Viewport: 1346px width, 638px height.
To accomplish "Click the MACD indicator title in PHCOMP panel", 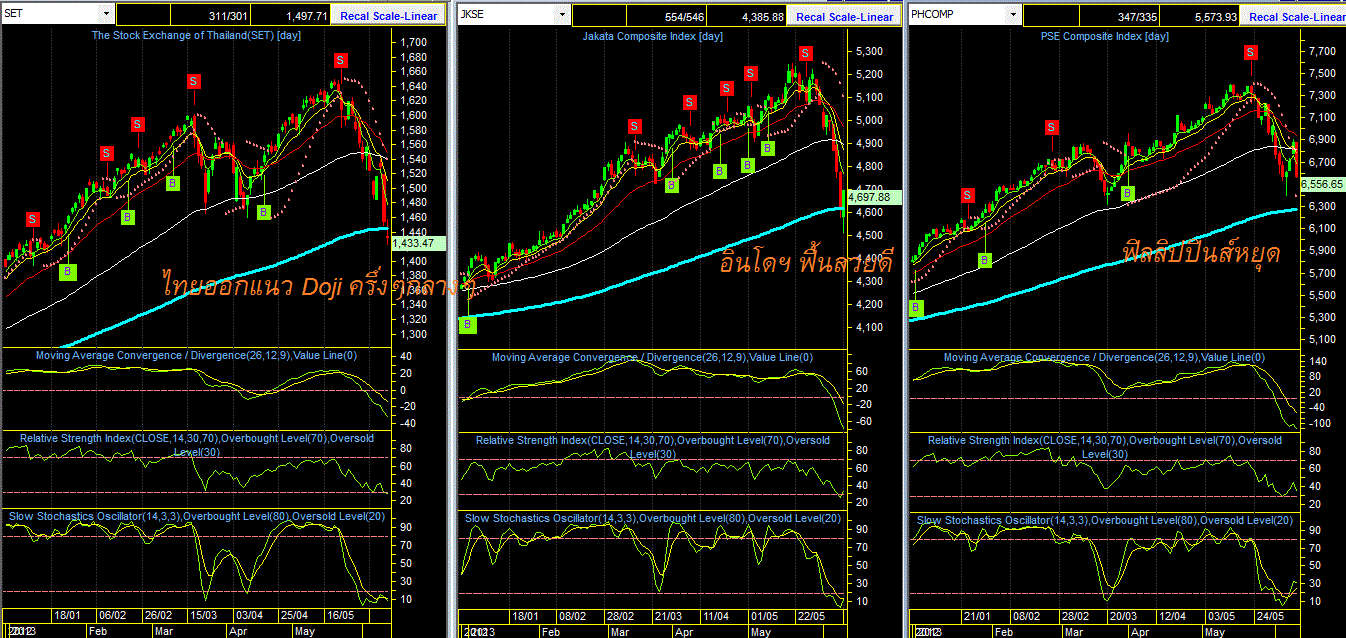I will (1105, 357).
